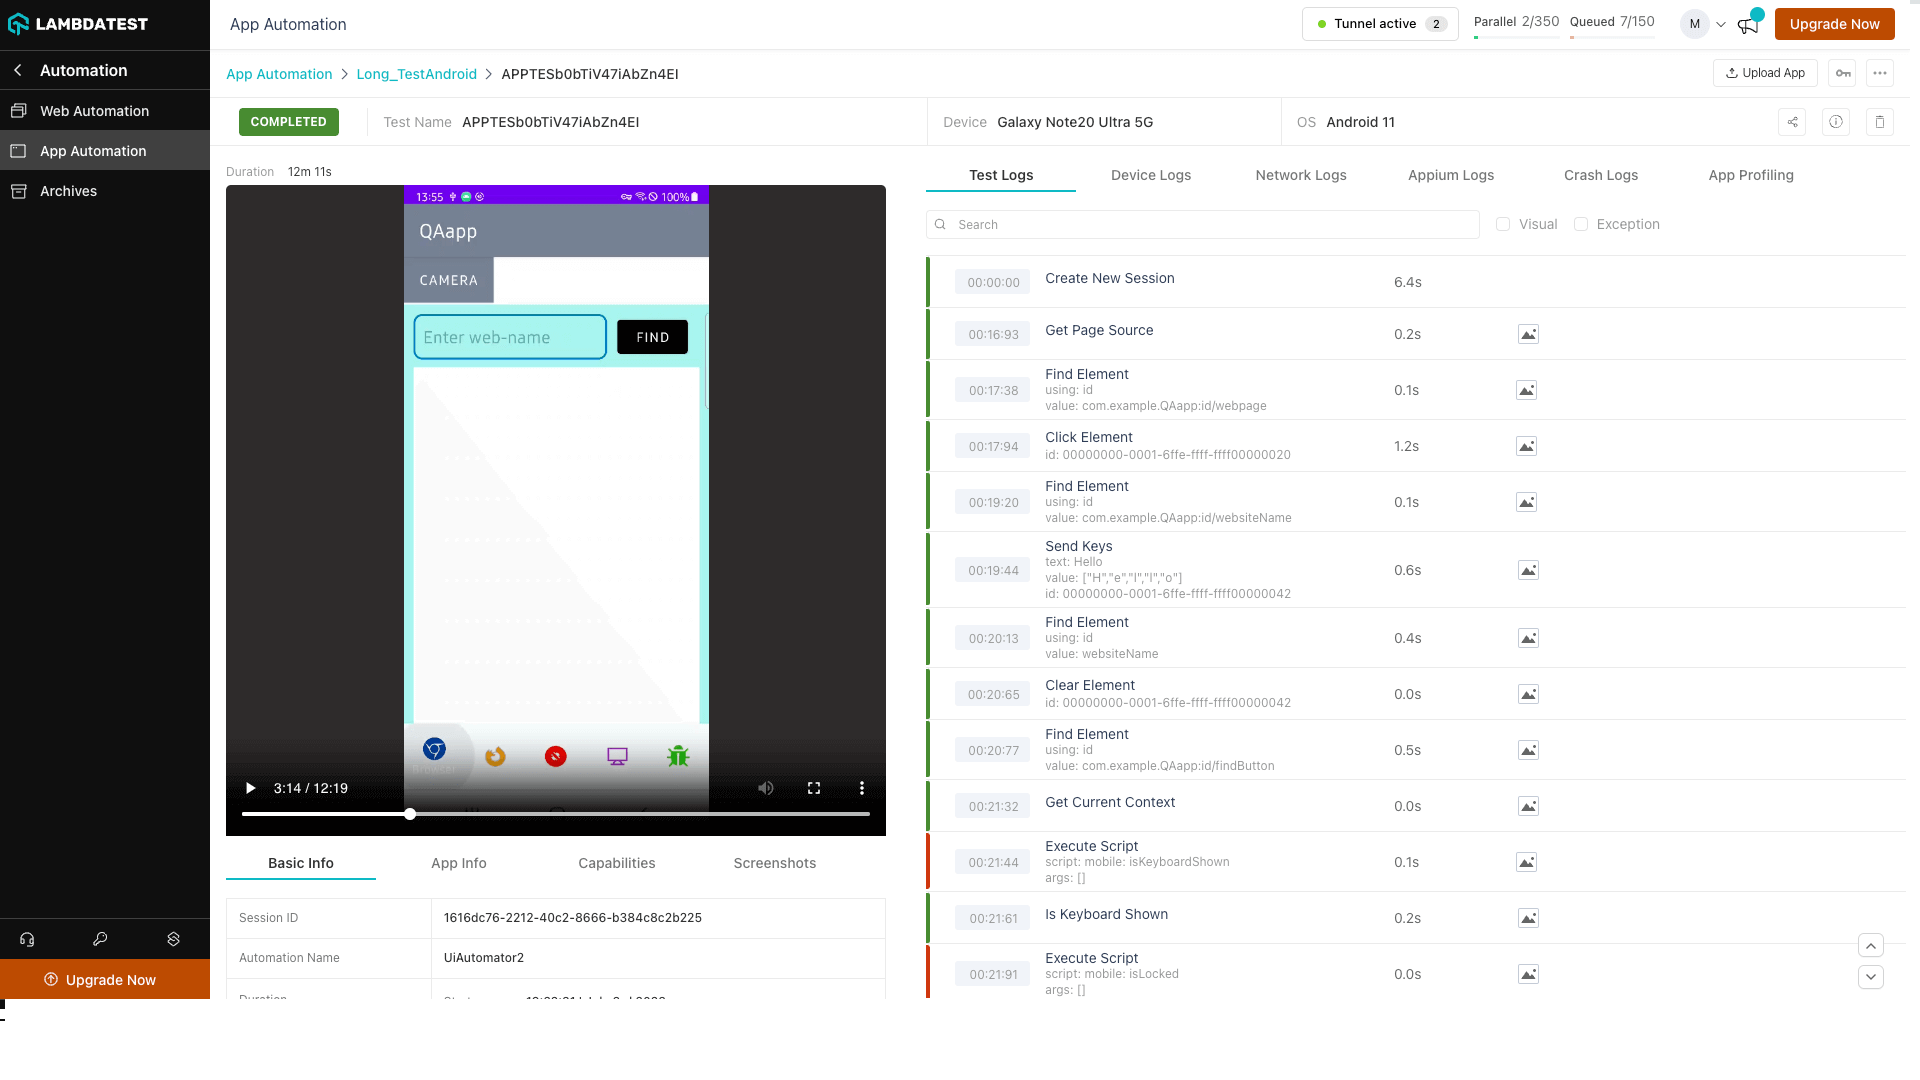Click the log search input field
The width and height of the screenshot is (1920, 1080).
[x=1200, y=224]
